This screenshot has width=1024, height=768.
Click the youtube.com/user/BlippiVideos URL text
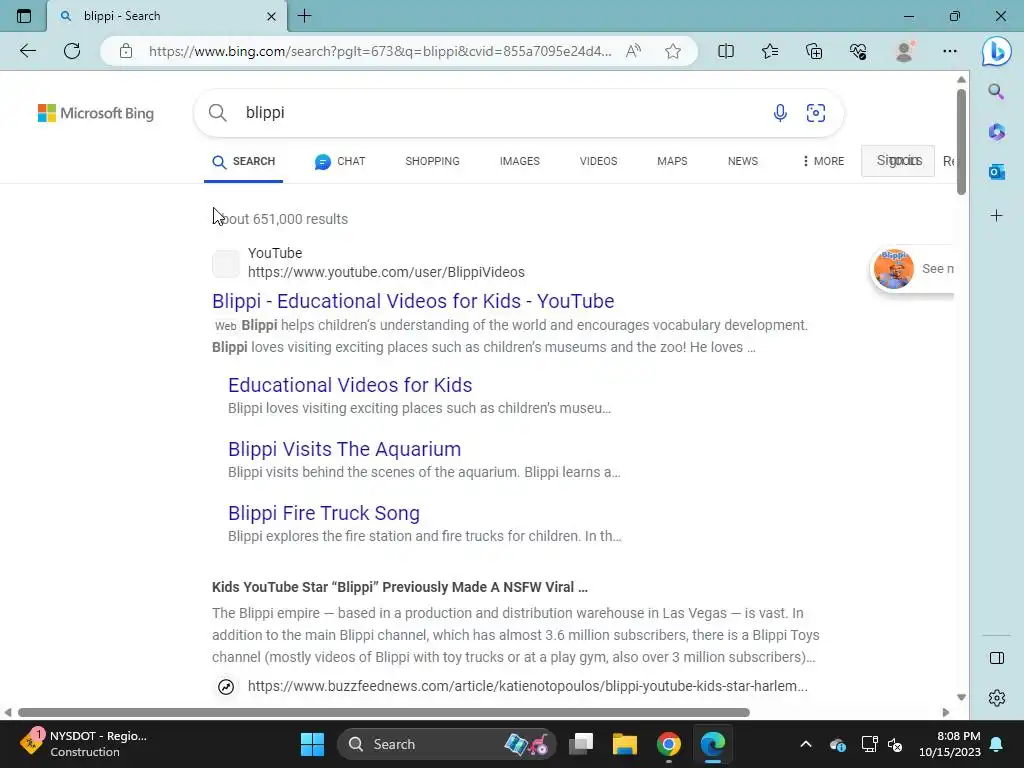[x=386, y=272]
